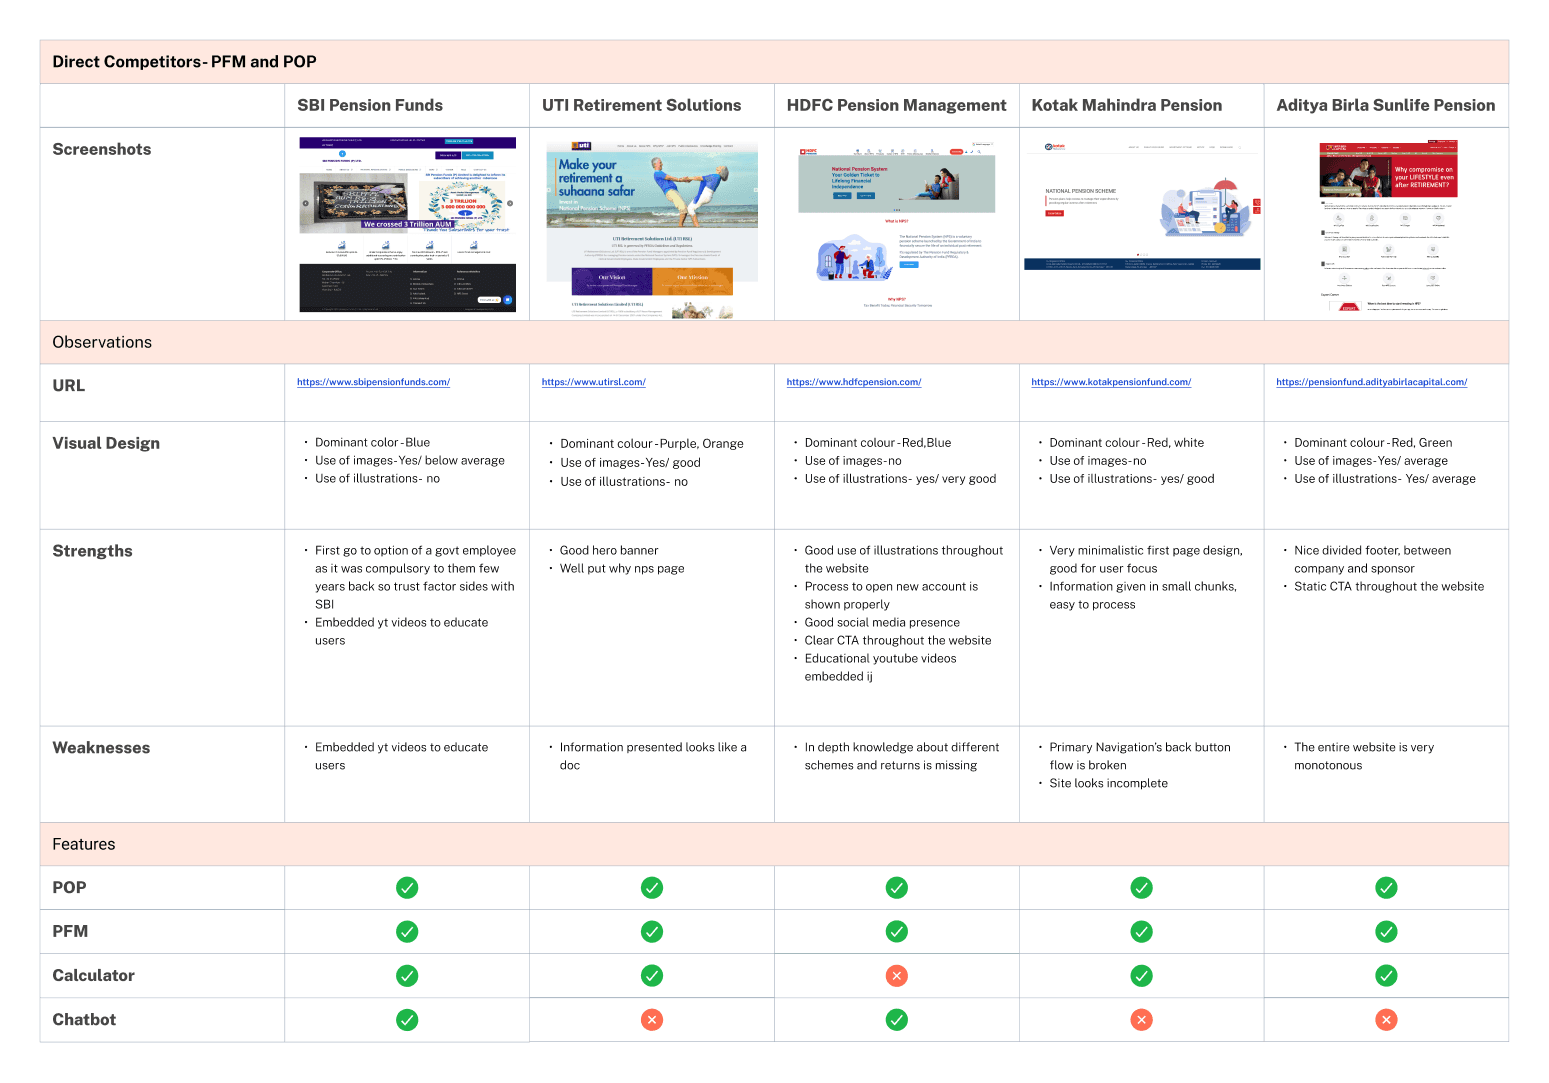This screenshot has width=1549, height=1083.
Task: Click the red Calculator cross for HDFC Pension Management
Action: [x=897, y=976]
